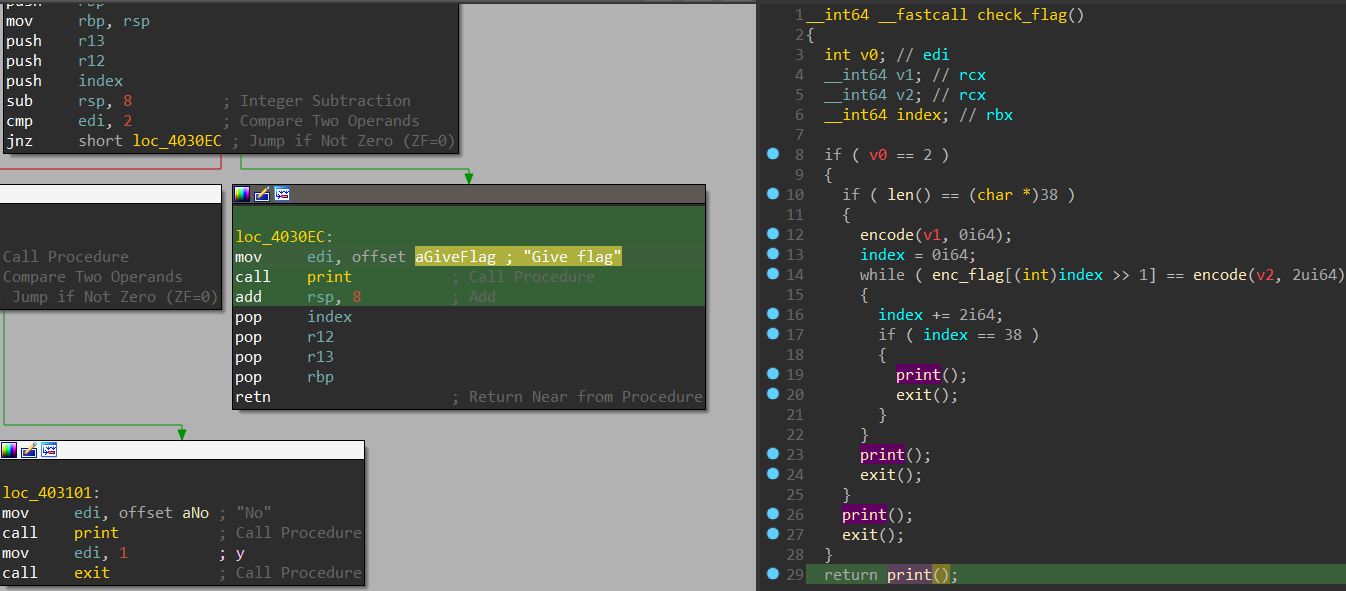This screenshot has height=591, width=1346.
Task: Click the edit pencil icon of the loc_4030EC node
Action: pos(262,194)
